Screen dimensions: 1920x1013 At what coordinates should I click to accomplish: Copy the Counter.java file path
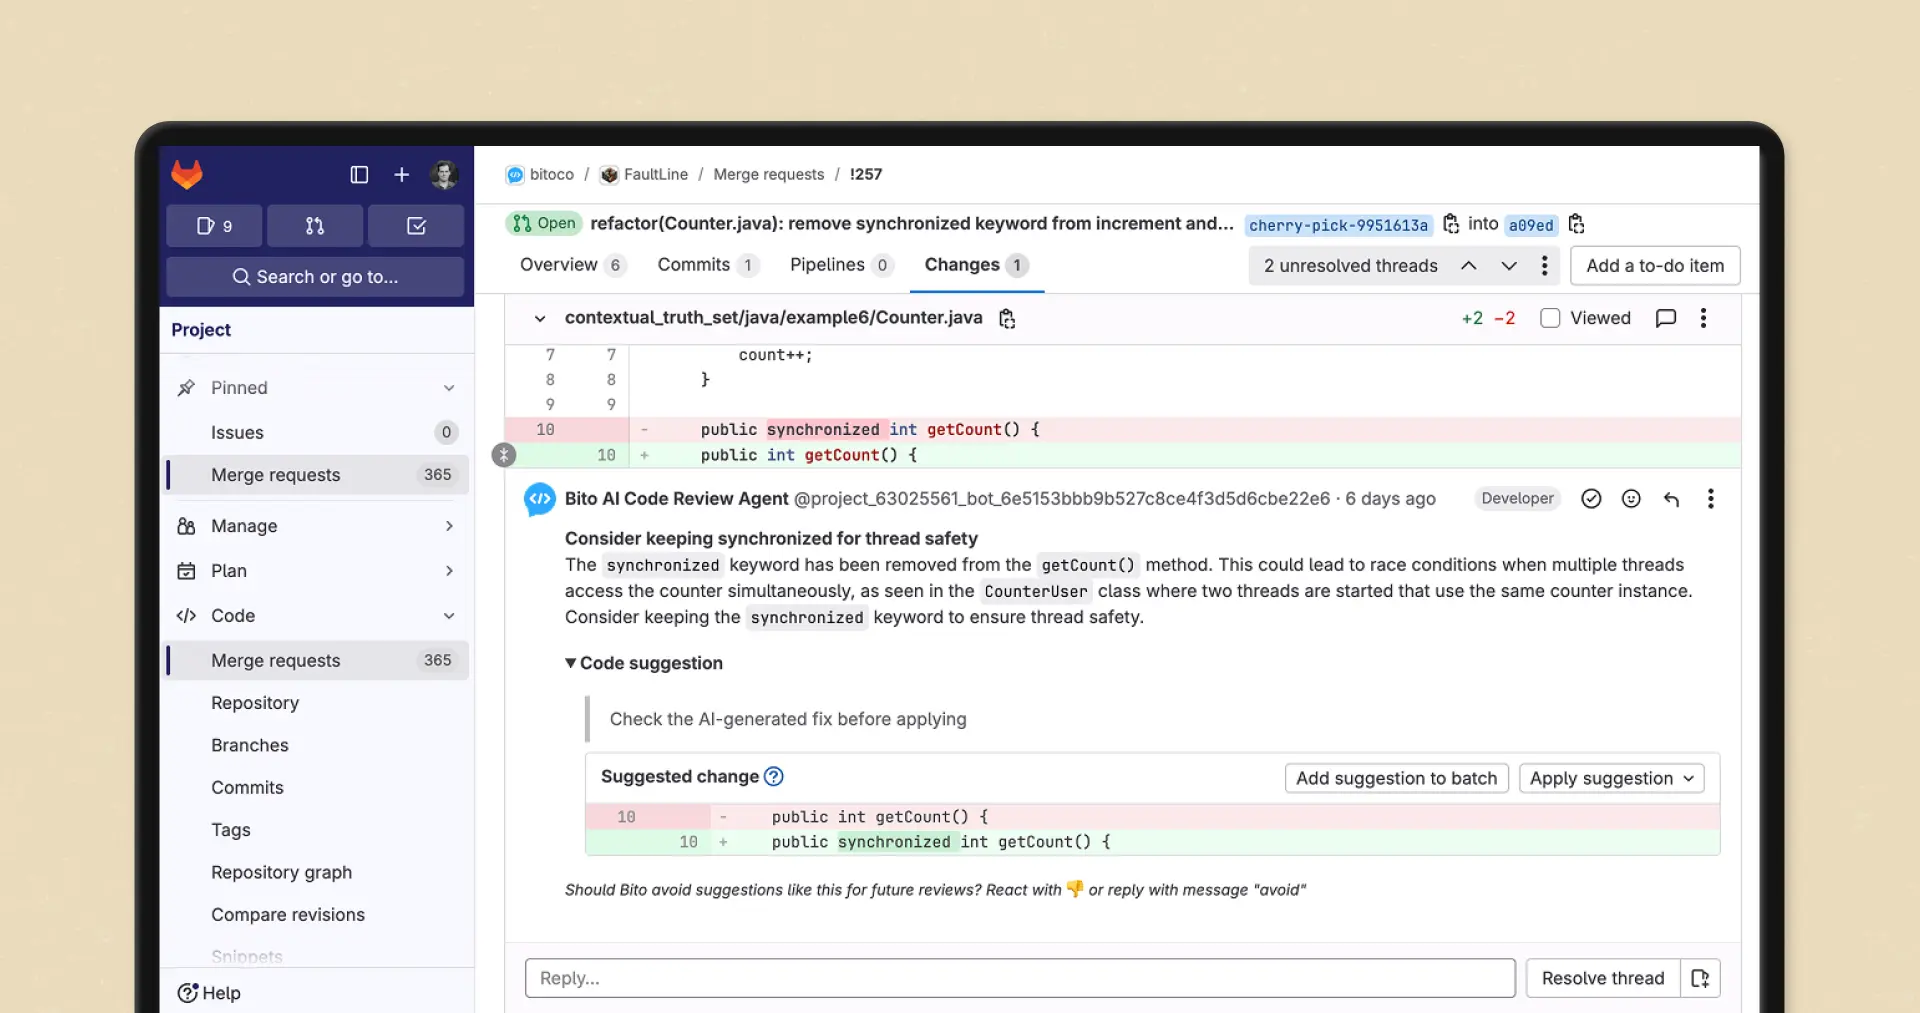[1007, 319]
